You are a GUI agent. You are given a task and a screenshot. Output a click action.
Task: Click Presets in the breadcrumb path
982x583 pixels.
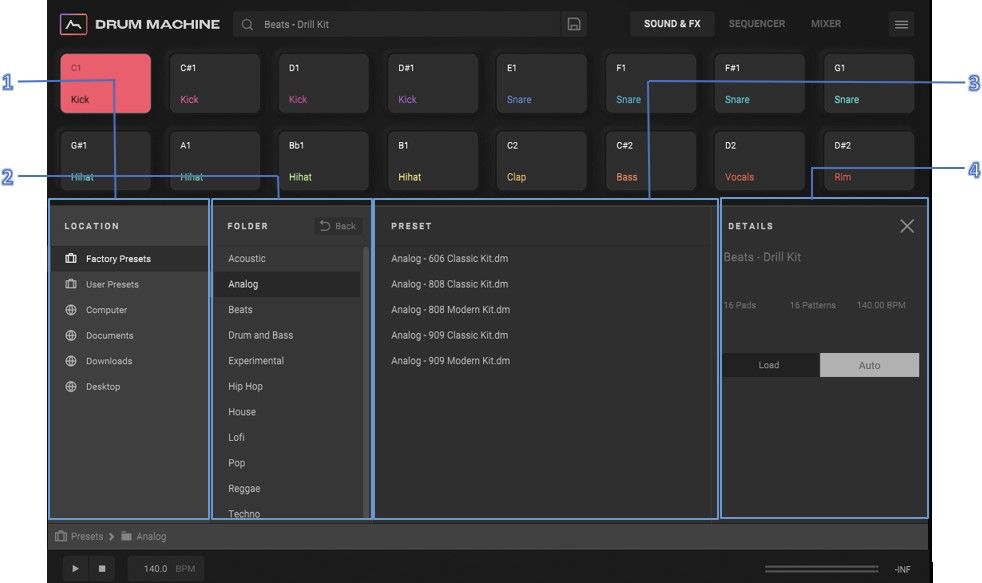86,536
